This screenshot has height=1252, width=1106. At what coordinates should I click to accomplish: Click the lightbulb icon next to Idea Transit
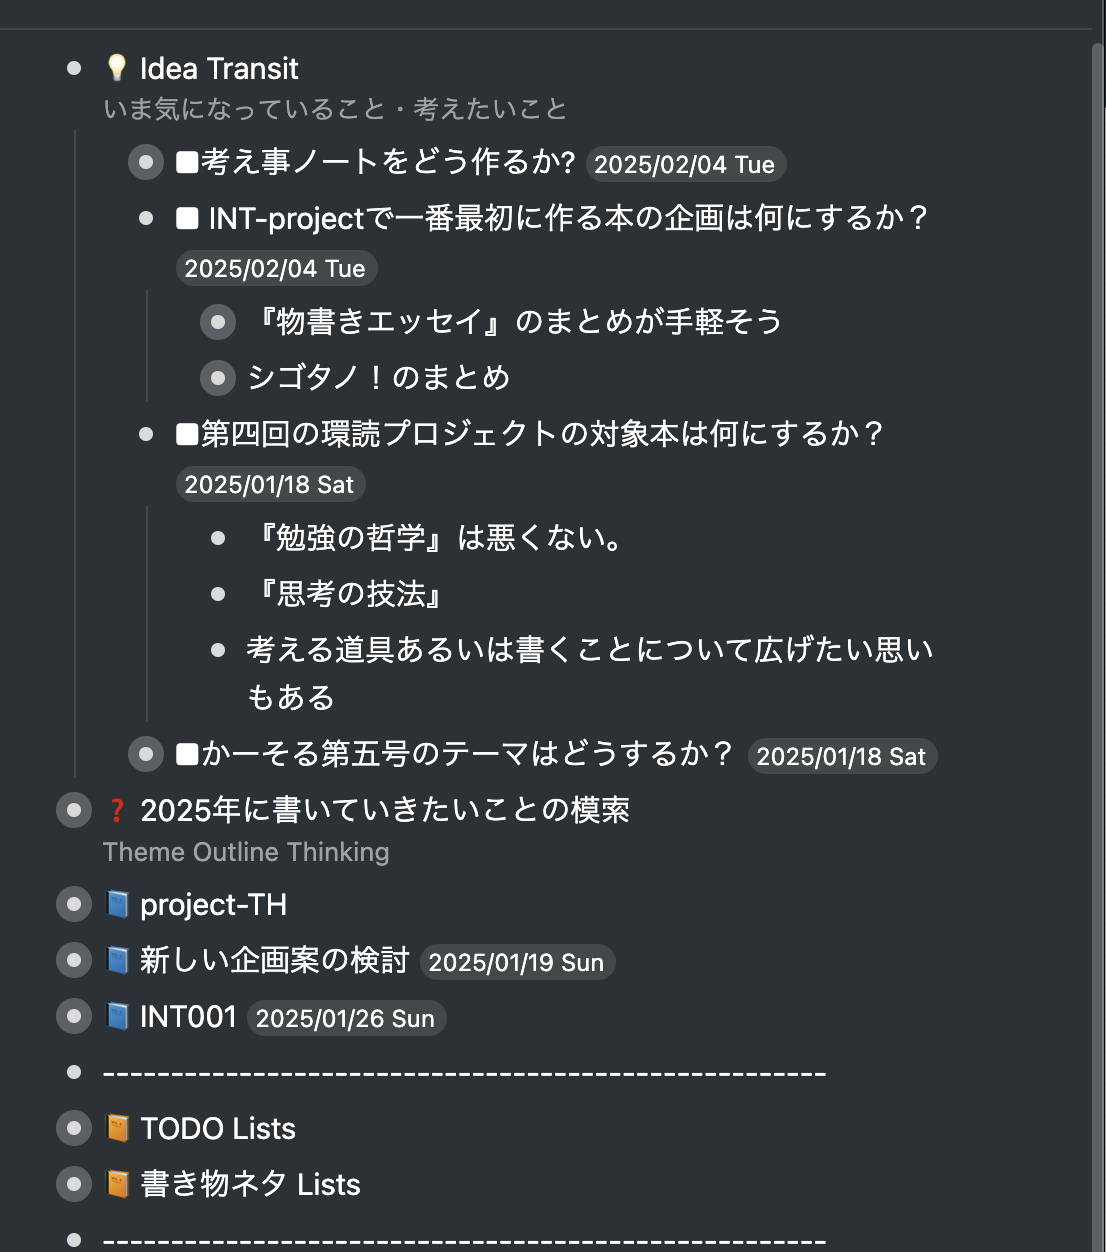pos(115,67)
